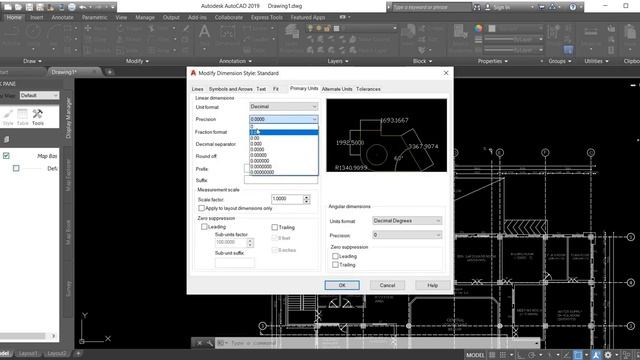This screenshot has height=360, width=640.
Task: Click the Sign In user icon
Action: 487,7
